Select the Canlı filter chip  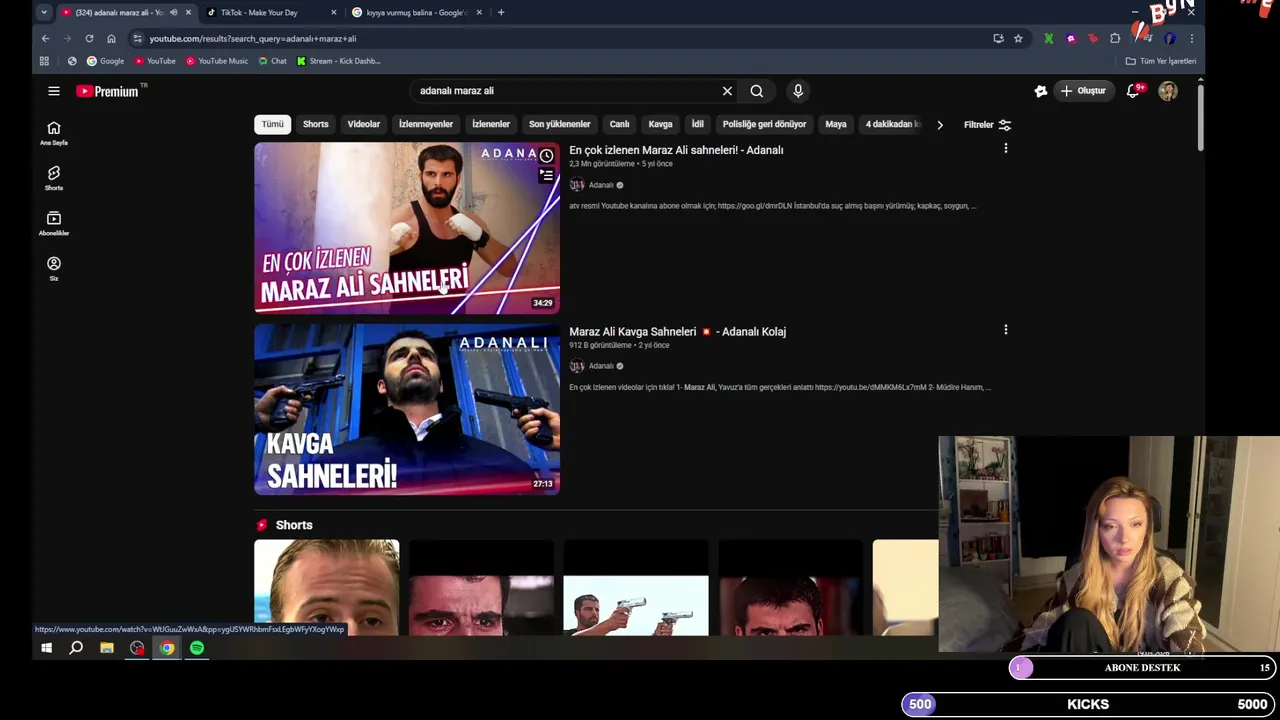(620, 124)
